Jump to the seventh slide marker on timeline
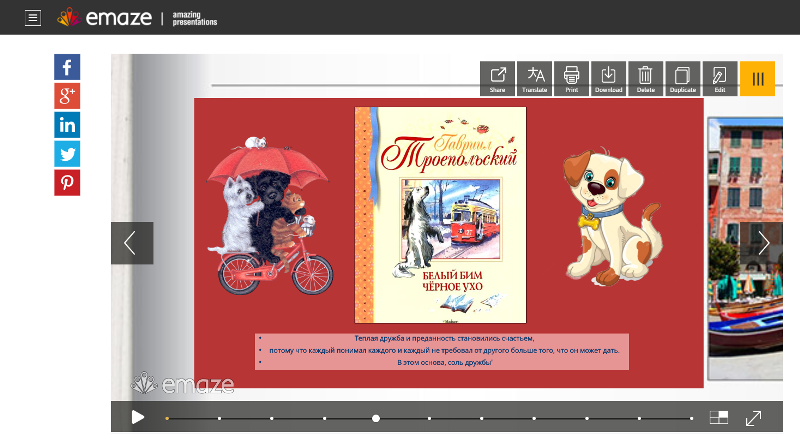This screenshot has height=434, width=800. (x=482, y=418)
